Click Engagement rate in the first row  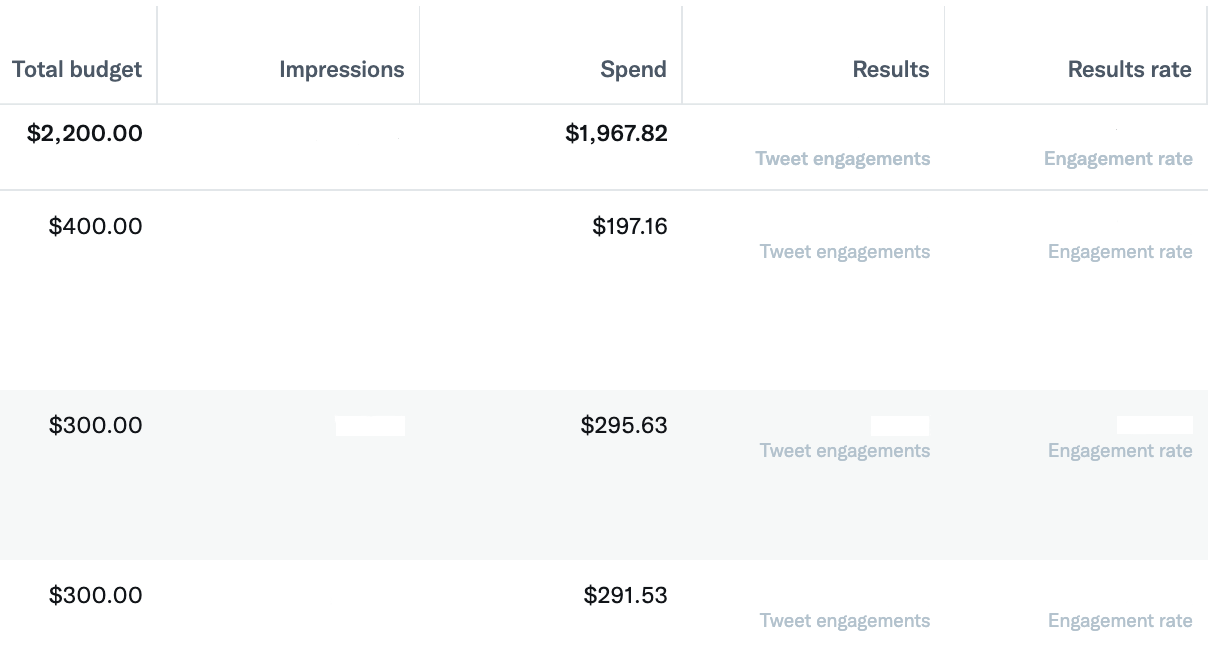point(1118,158)
